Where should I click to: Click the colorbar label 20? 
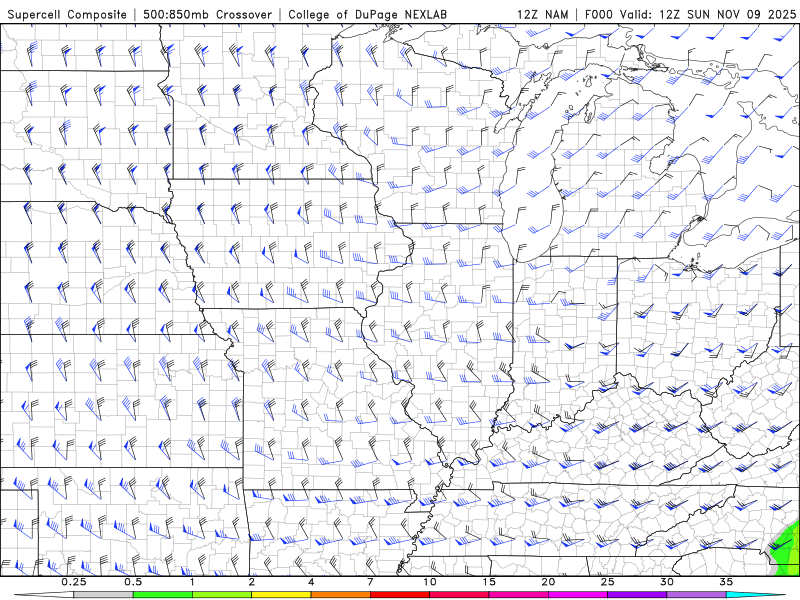[x=548, y=582]
